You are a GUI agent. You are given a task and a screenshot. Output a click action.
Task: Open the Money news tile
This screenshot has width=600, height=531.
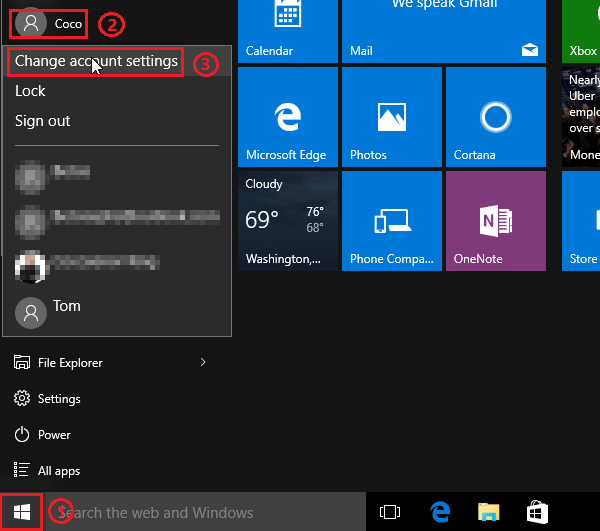tap(581, 117)
